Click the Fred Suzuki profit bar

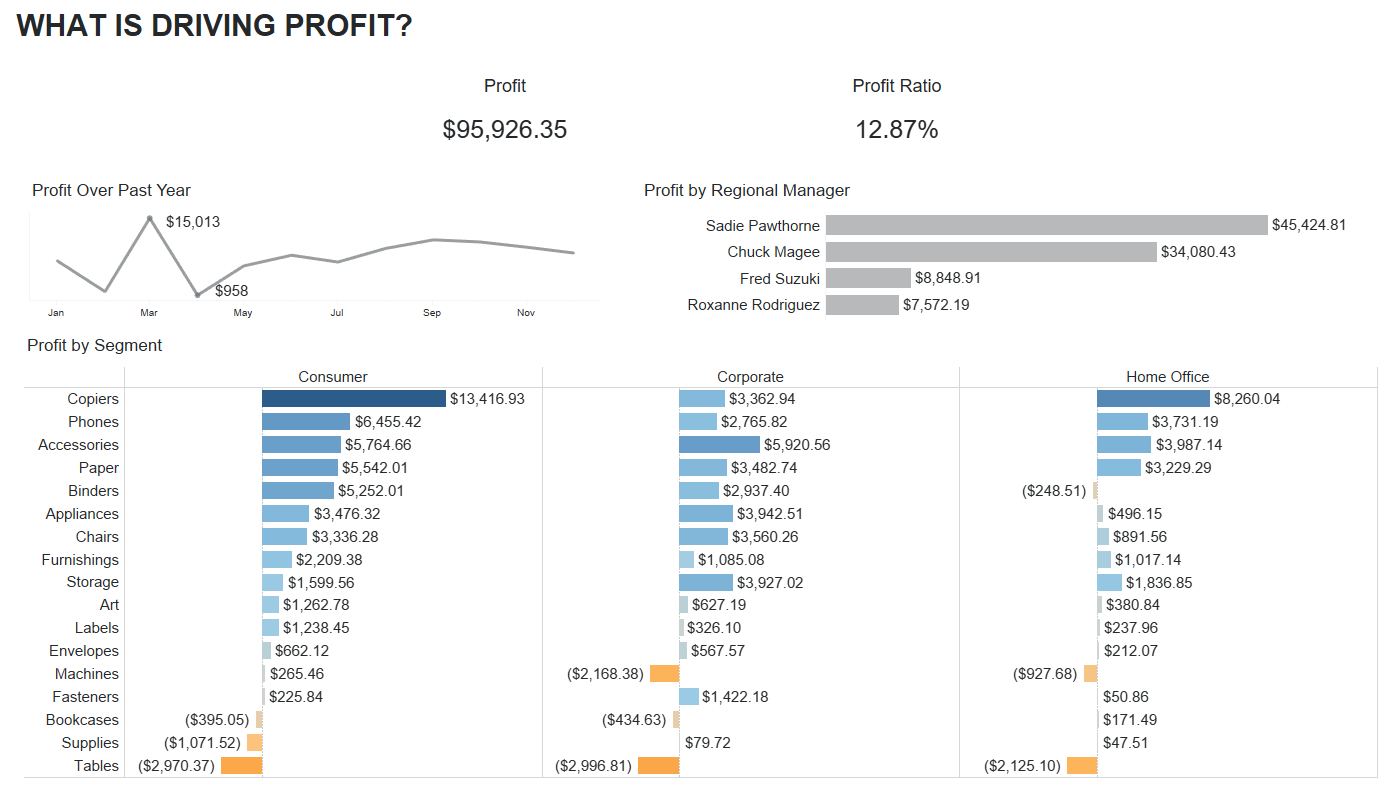point(868,278)
